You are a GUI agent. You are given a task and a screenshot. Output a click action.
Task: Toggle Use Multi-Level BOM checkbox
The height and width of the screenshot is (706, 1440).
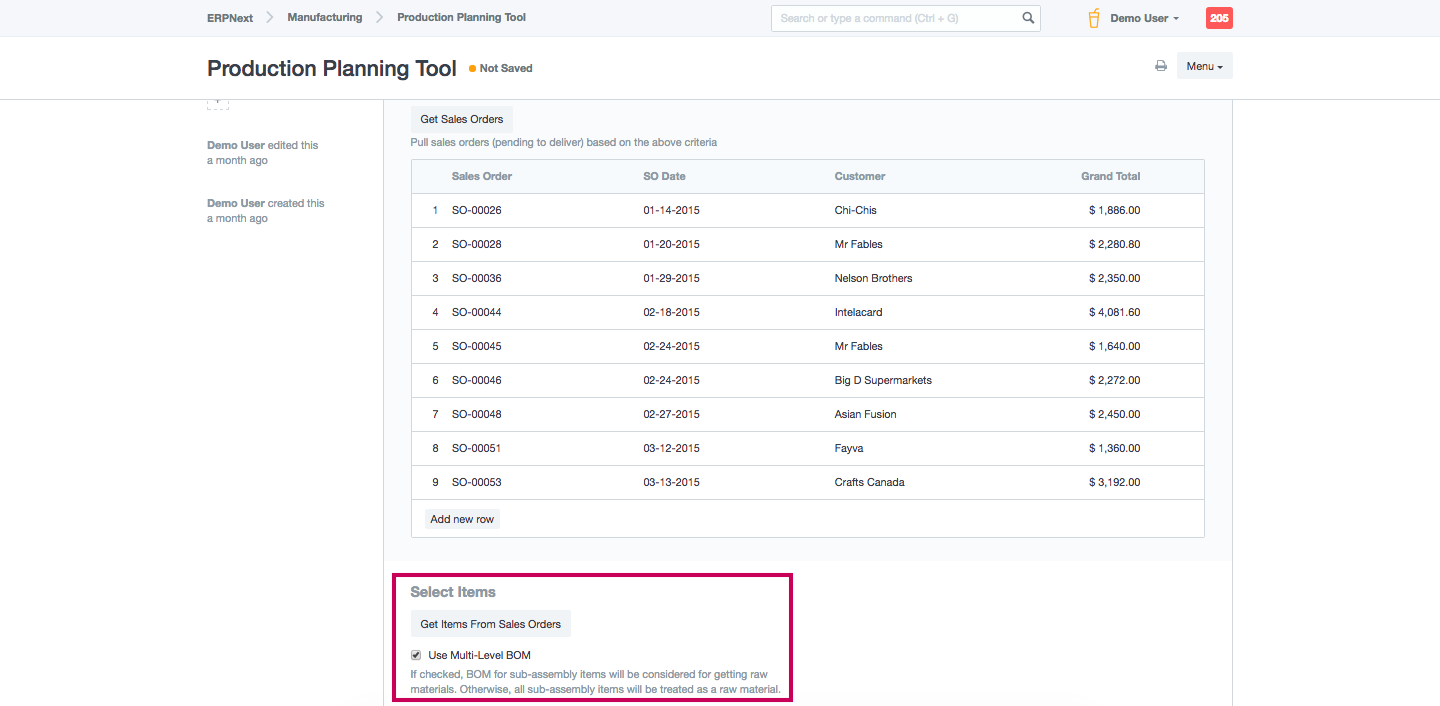tap(416, 655)
